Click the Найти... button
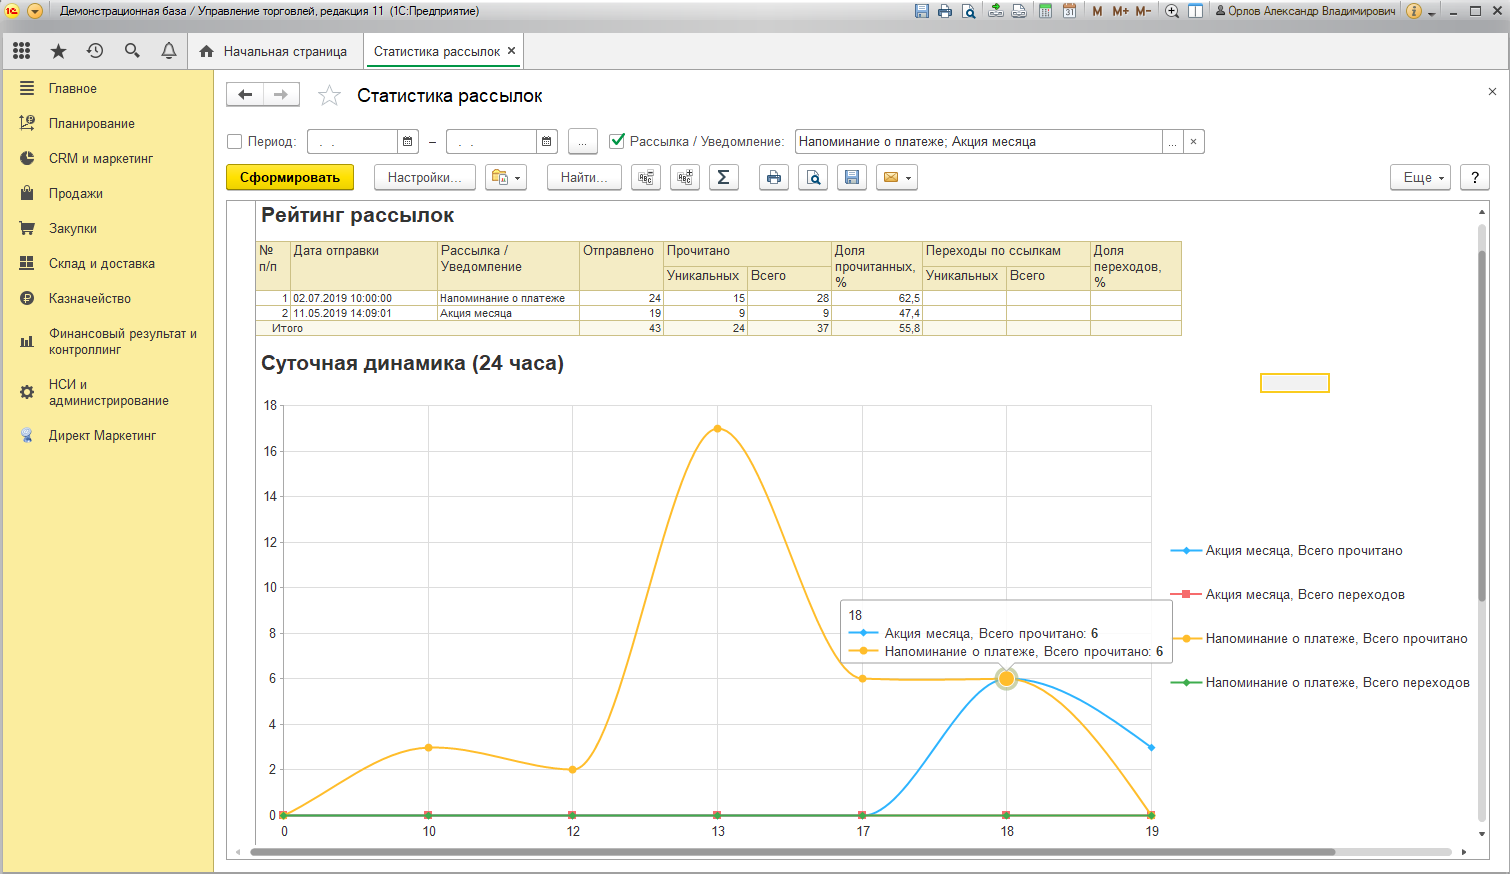Viewport: 1510px width, 874px height. [584, 178]
